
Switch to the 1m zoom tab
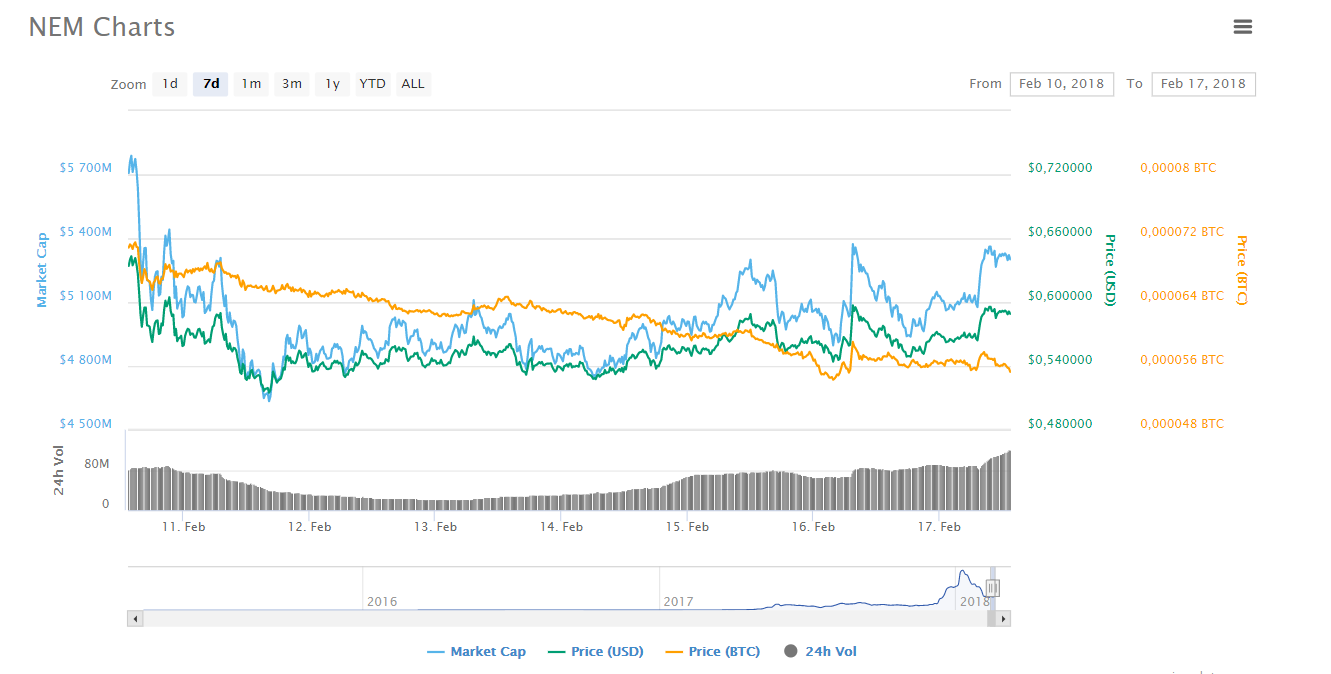(x=251, y=84)
